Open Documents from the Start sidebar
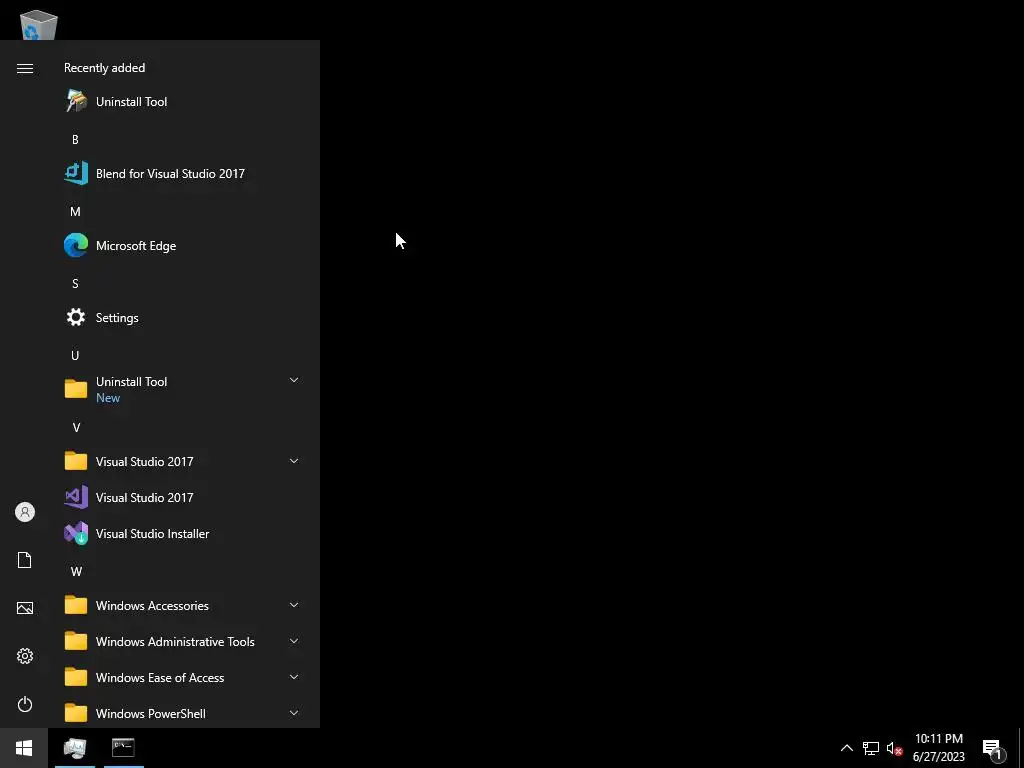 25,560
